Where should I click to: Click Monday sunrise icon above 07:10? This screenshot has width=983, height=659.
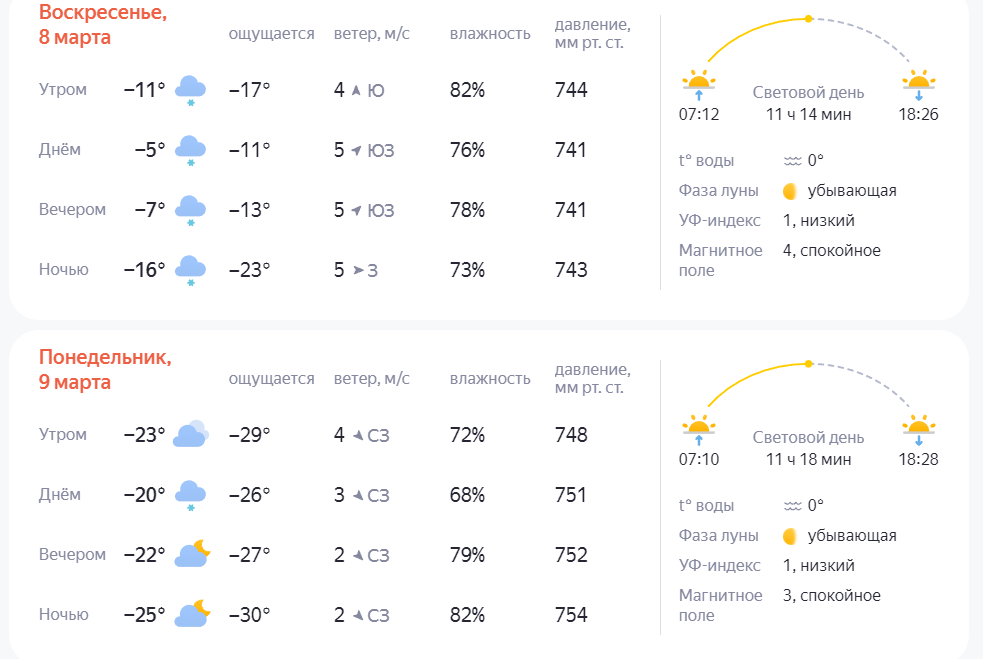(698, 428)
